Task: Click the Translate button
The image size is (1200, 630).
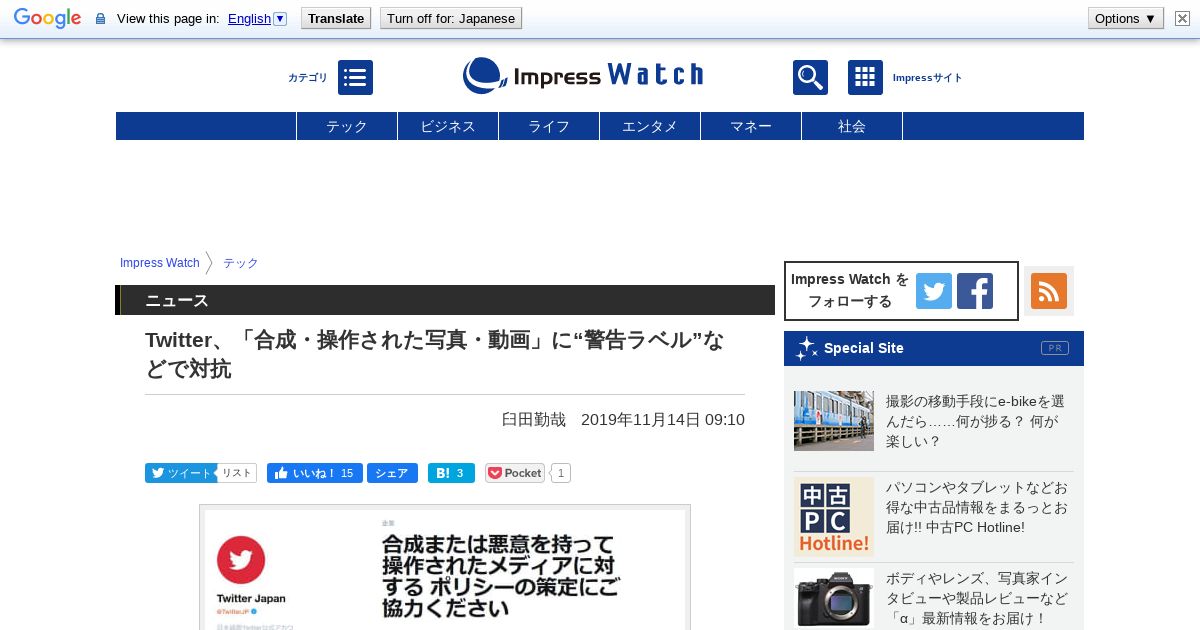Action: tap(336, 18)
